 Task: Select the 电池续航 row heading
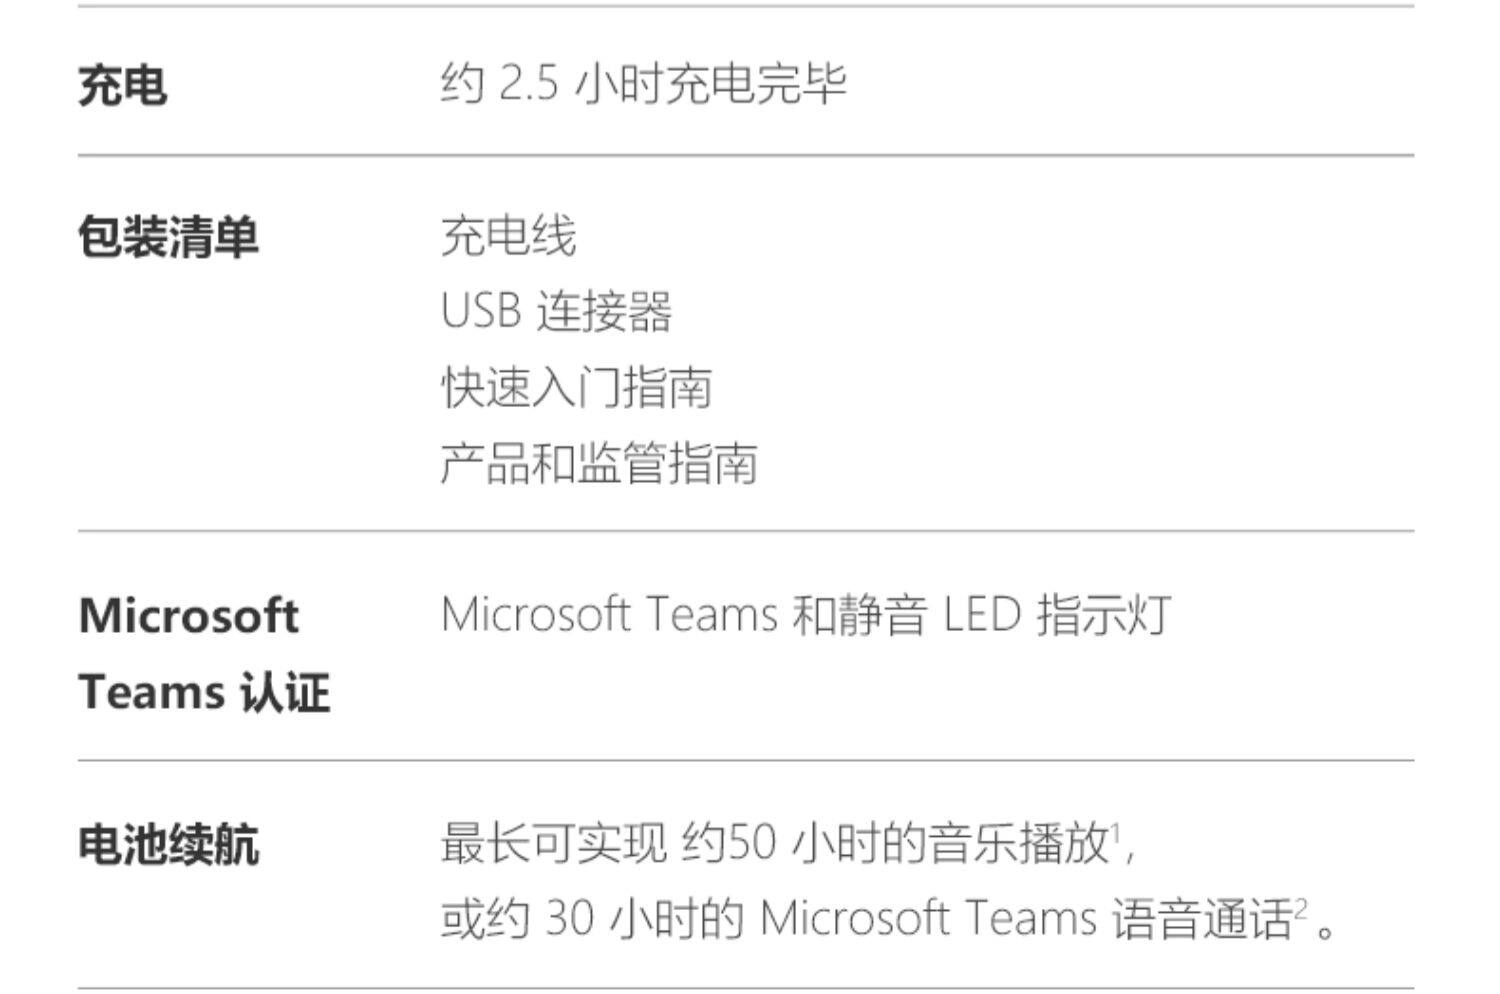[x=168, y=845]
